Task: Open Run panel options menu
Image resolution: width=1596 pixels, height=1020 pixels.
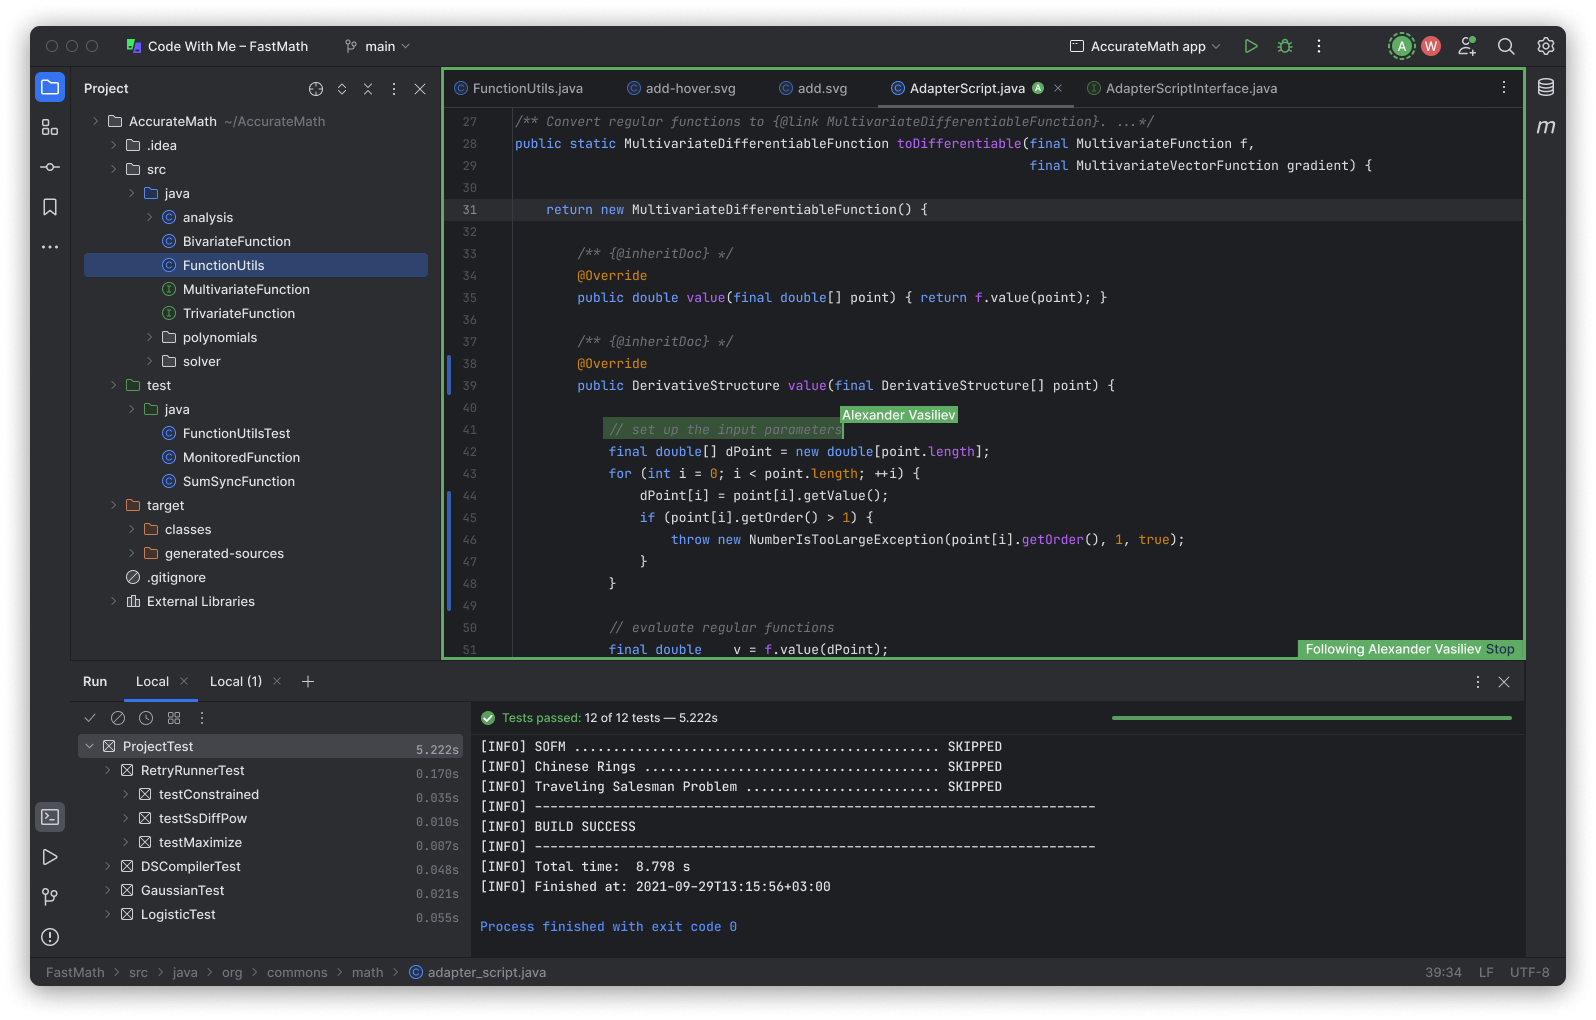Action: [1478, 682]
